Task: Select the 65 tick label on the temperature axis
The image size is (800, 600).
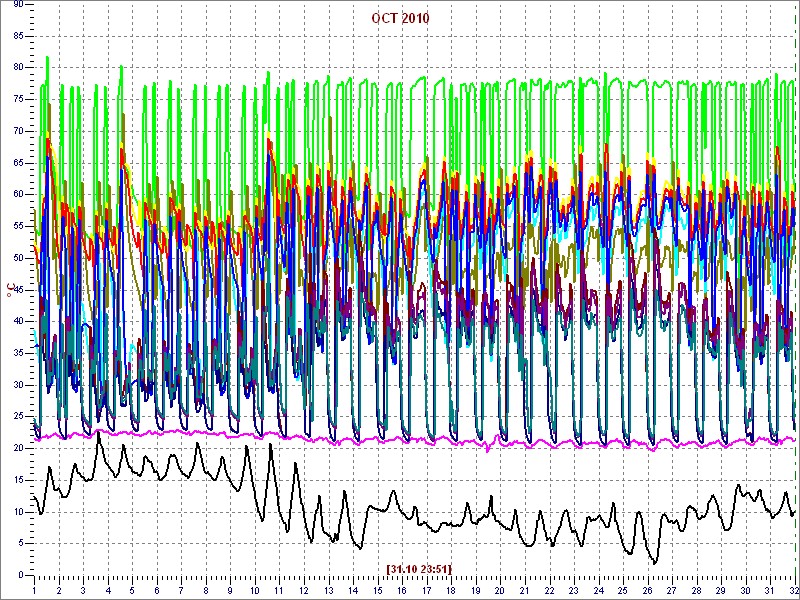Action: click(18, 163)
